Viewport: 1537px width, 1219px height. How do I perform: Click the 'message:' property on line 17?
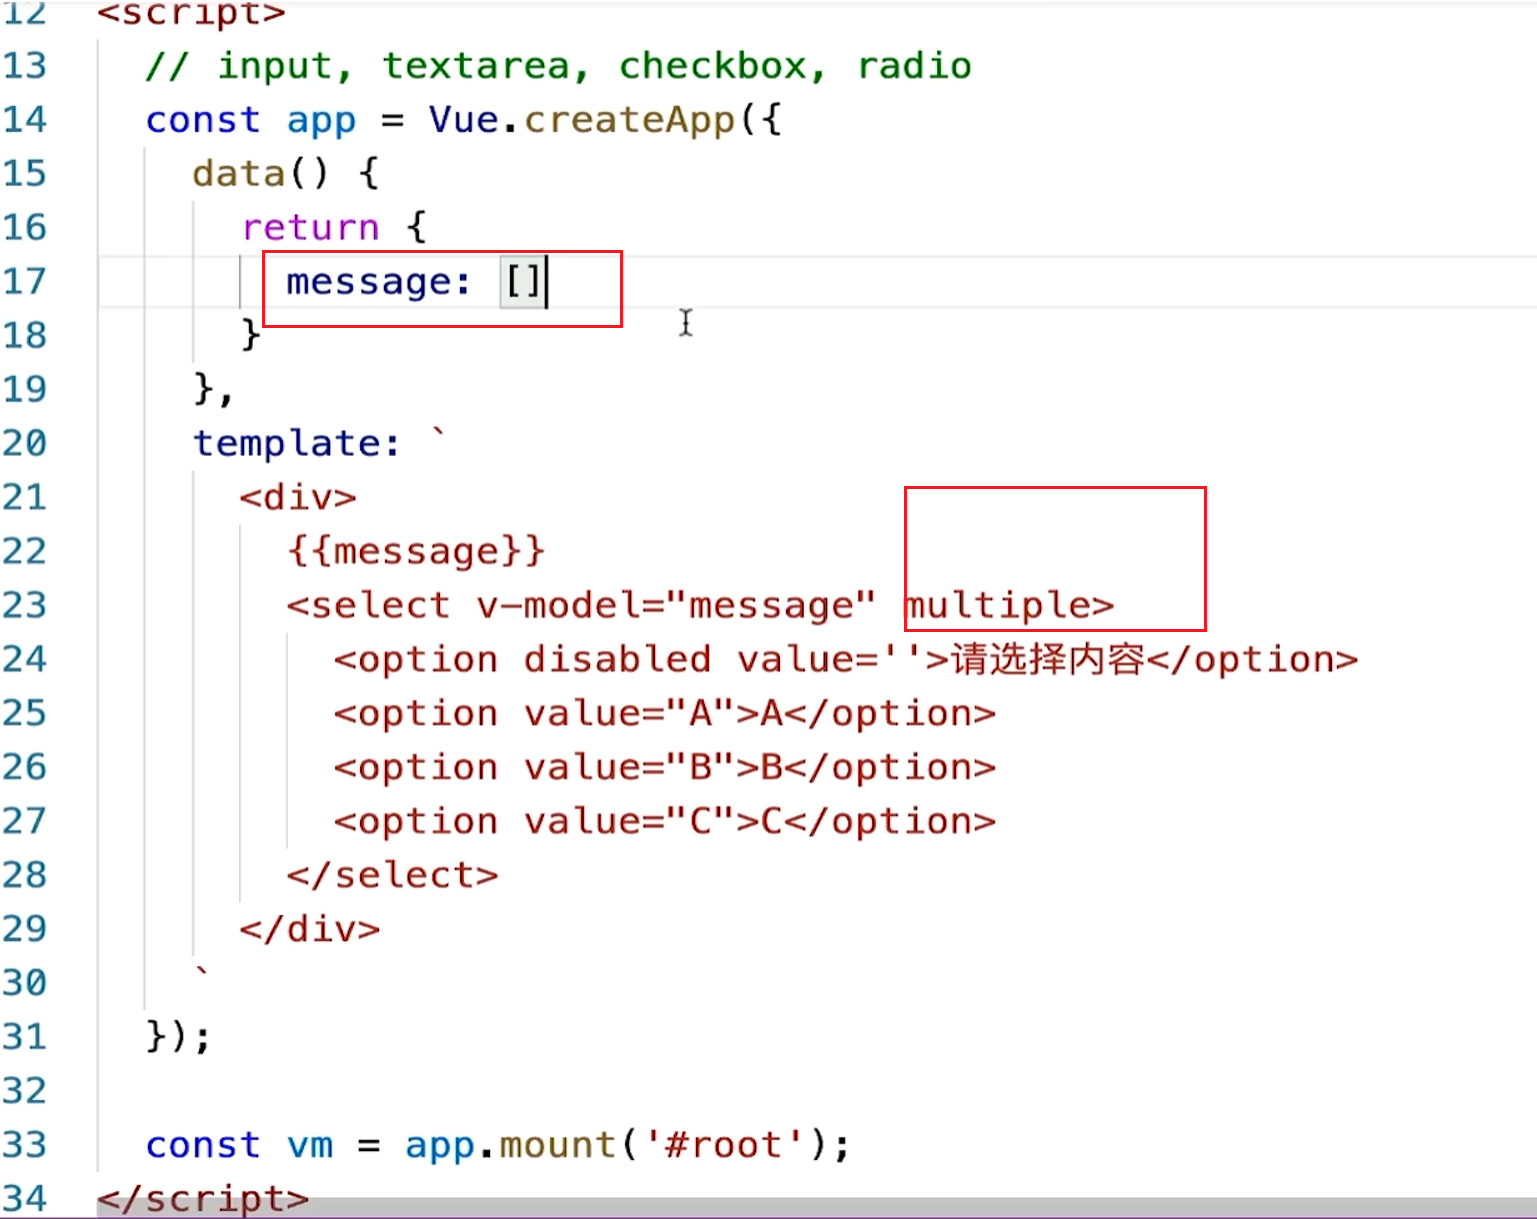pyautogui.click(x=378, y=283)
